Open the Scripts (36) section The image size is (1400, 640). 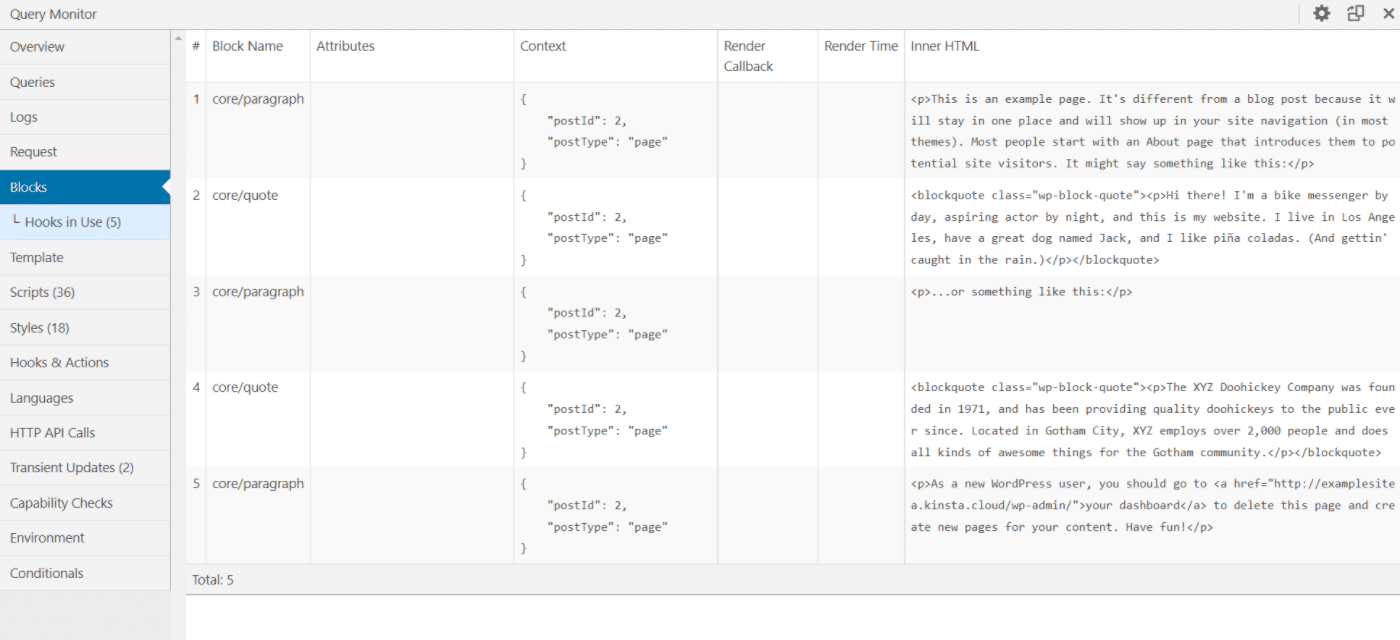(42, 292)
